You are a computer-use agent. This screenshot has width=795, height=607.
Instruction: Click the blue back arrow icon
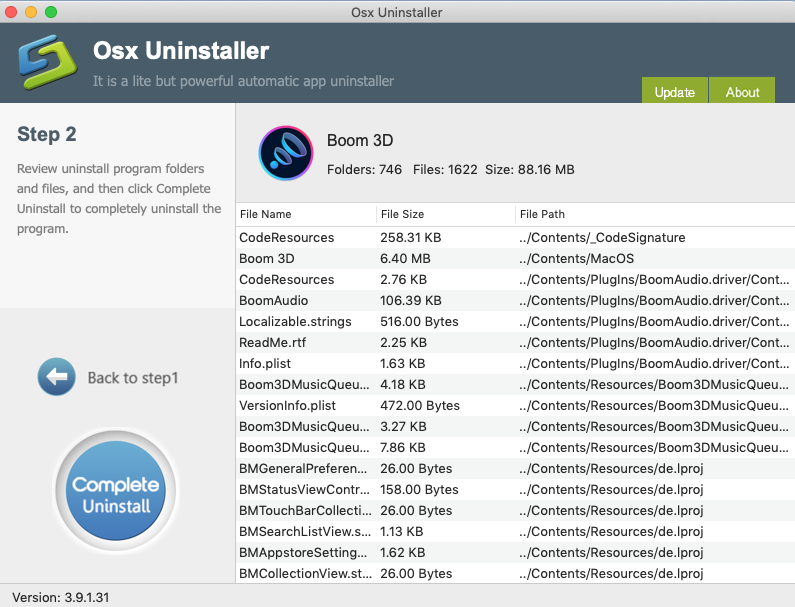57,377
